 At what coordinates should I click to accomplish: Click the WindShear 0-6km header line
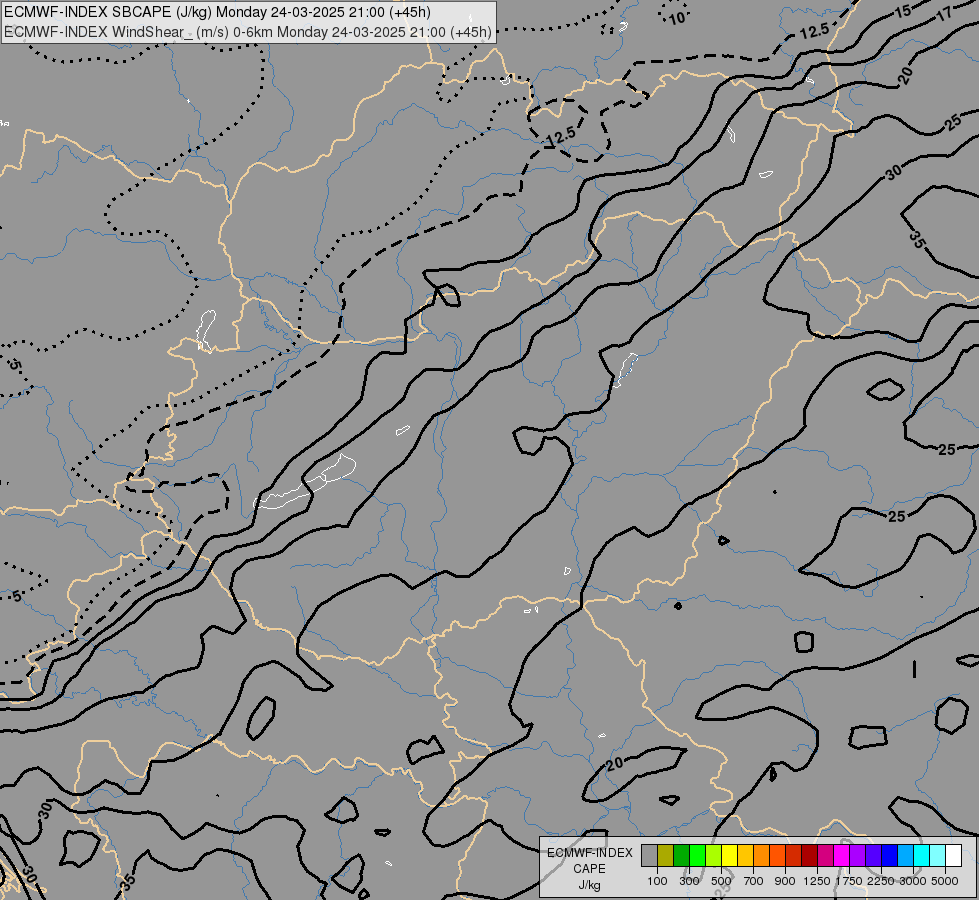(x=247, y=32)
